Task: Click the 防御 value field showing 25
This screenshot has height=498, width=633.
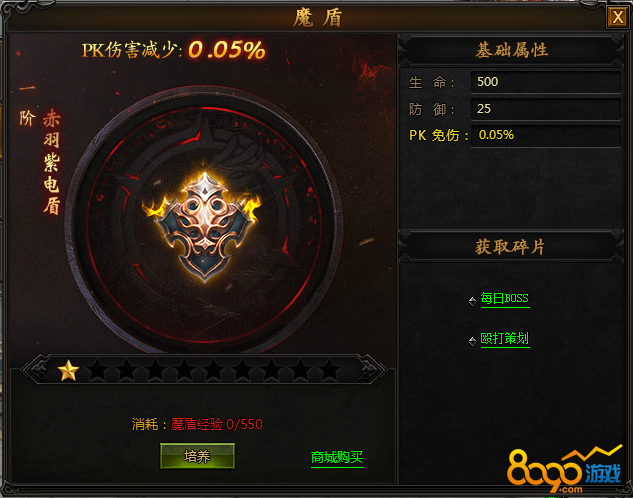Action: [x=546, y=109]
